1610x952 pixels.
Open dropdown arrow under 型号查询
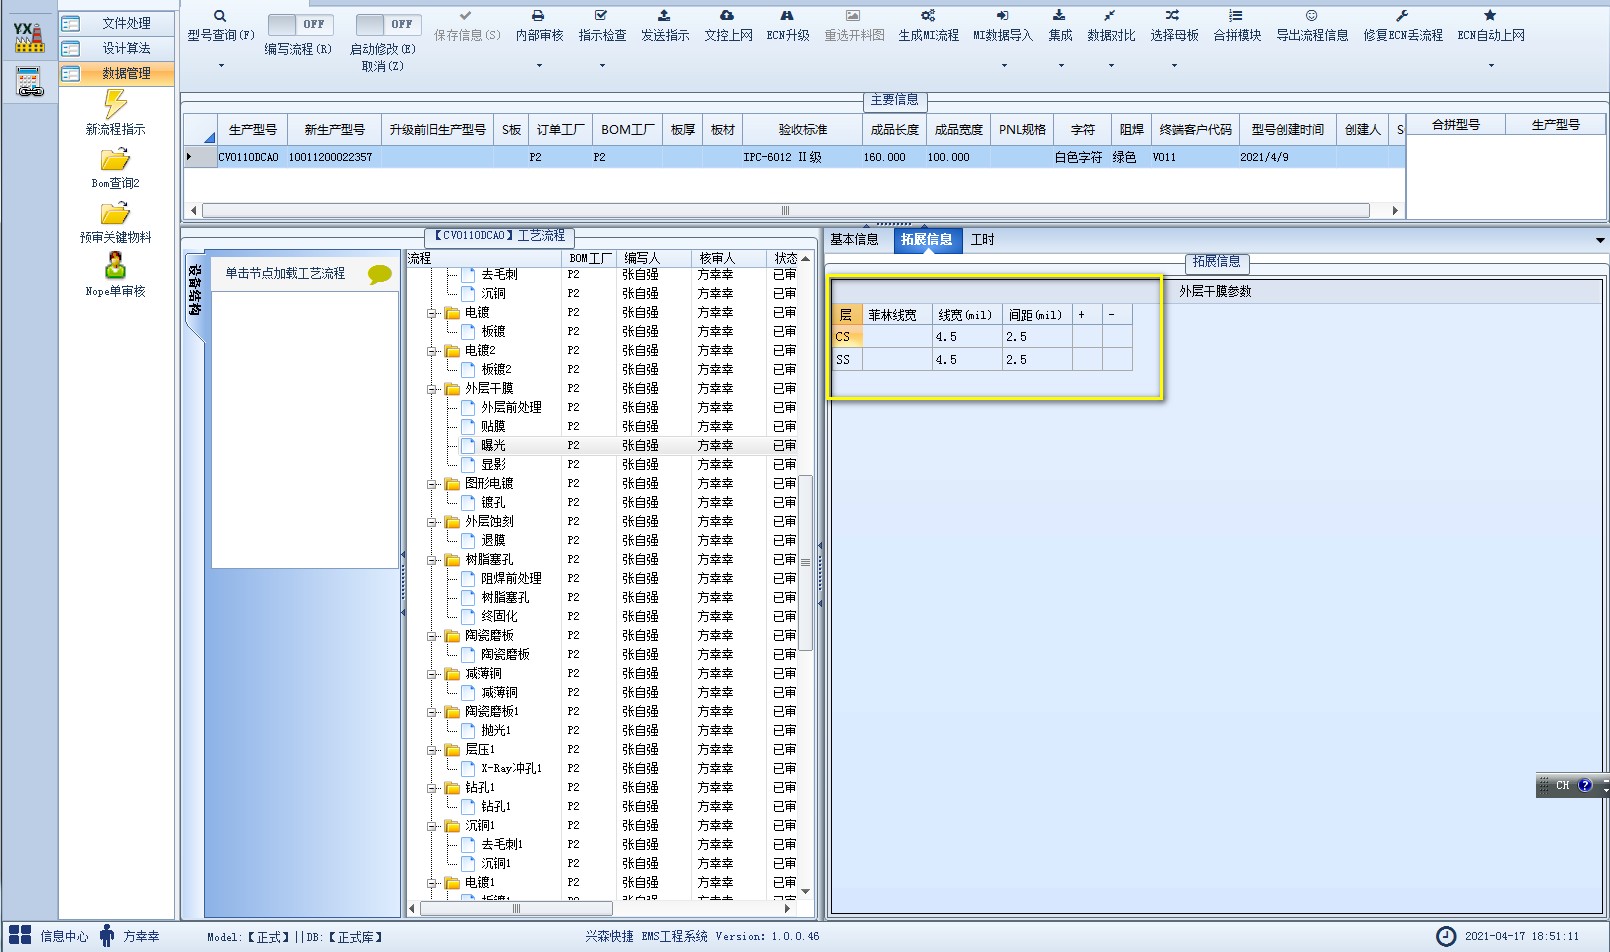pos(221,66)
